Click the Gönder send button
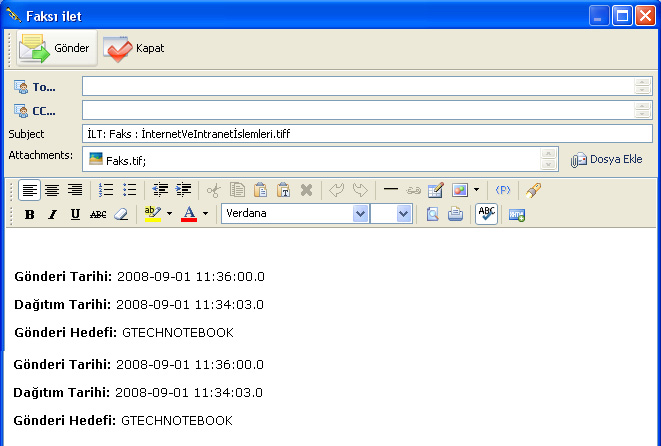Screen dimensions: 661x446 (55, 48)
